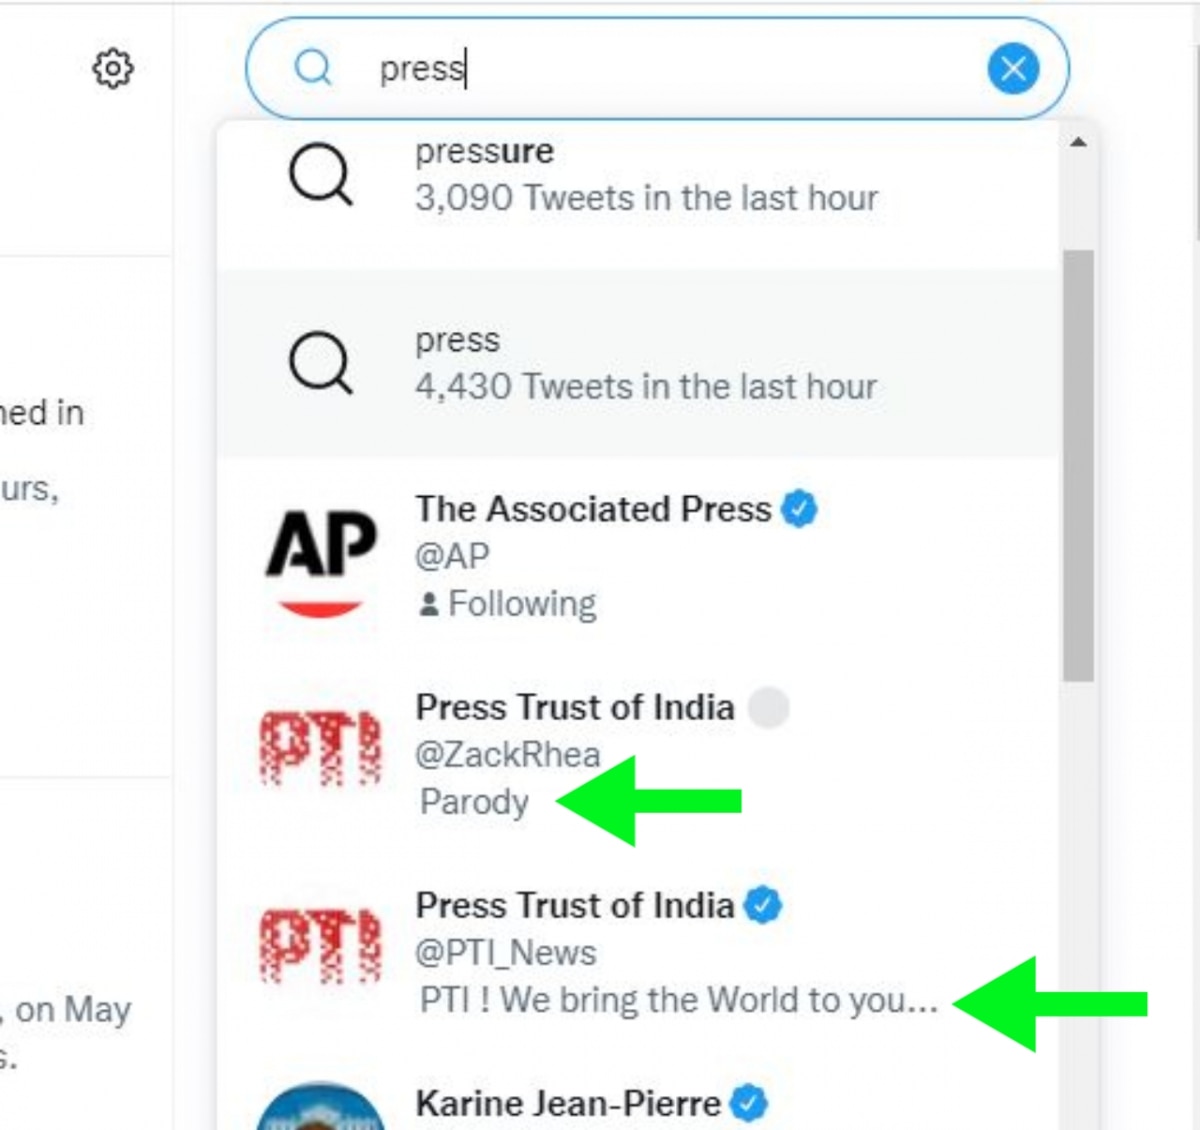Click the verified badge on official PTI
Screen dimensions: 1200x1130
point(764,905)
